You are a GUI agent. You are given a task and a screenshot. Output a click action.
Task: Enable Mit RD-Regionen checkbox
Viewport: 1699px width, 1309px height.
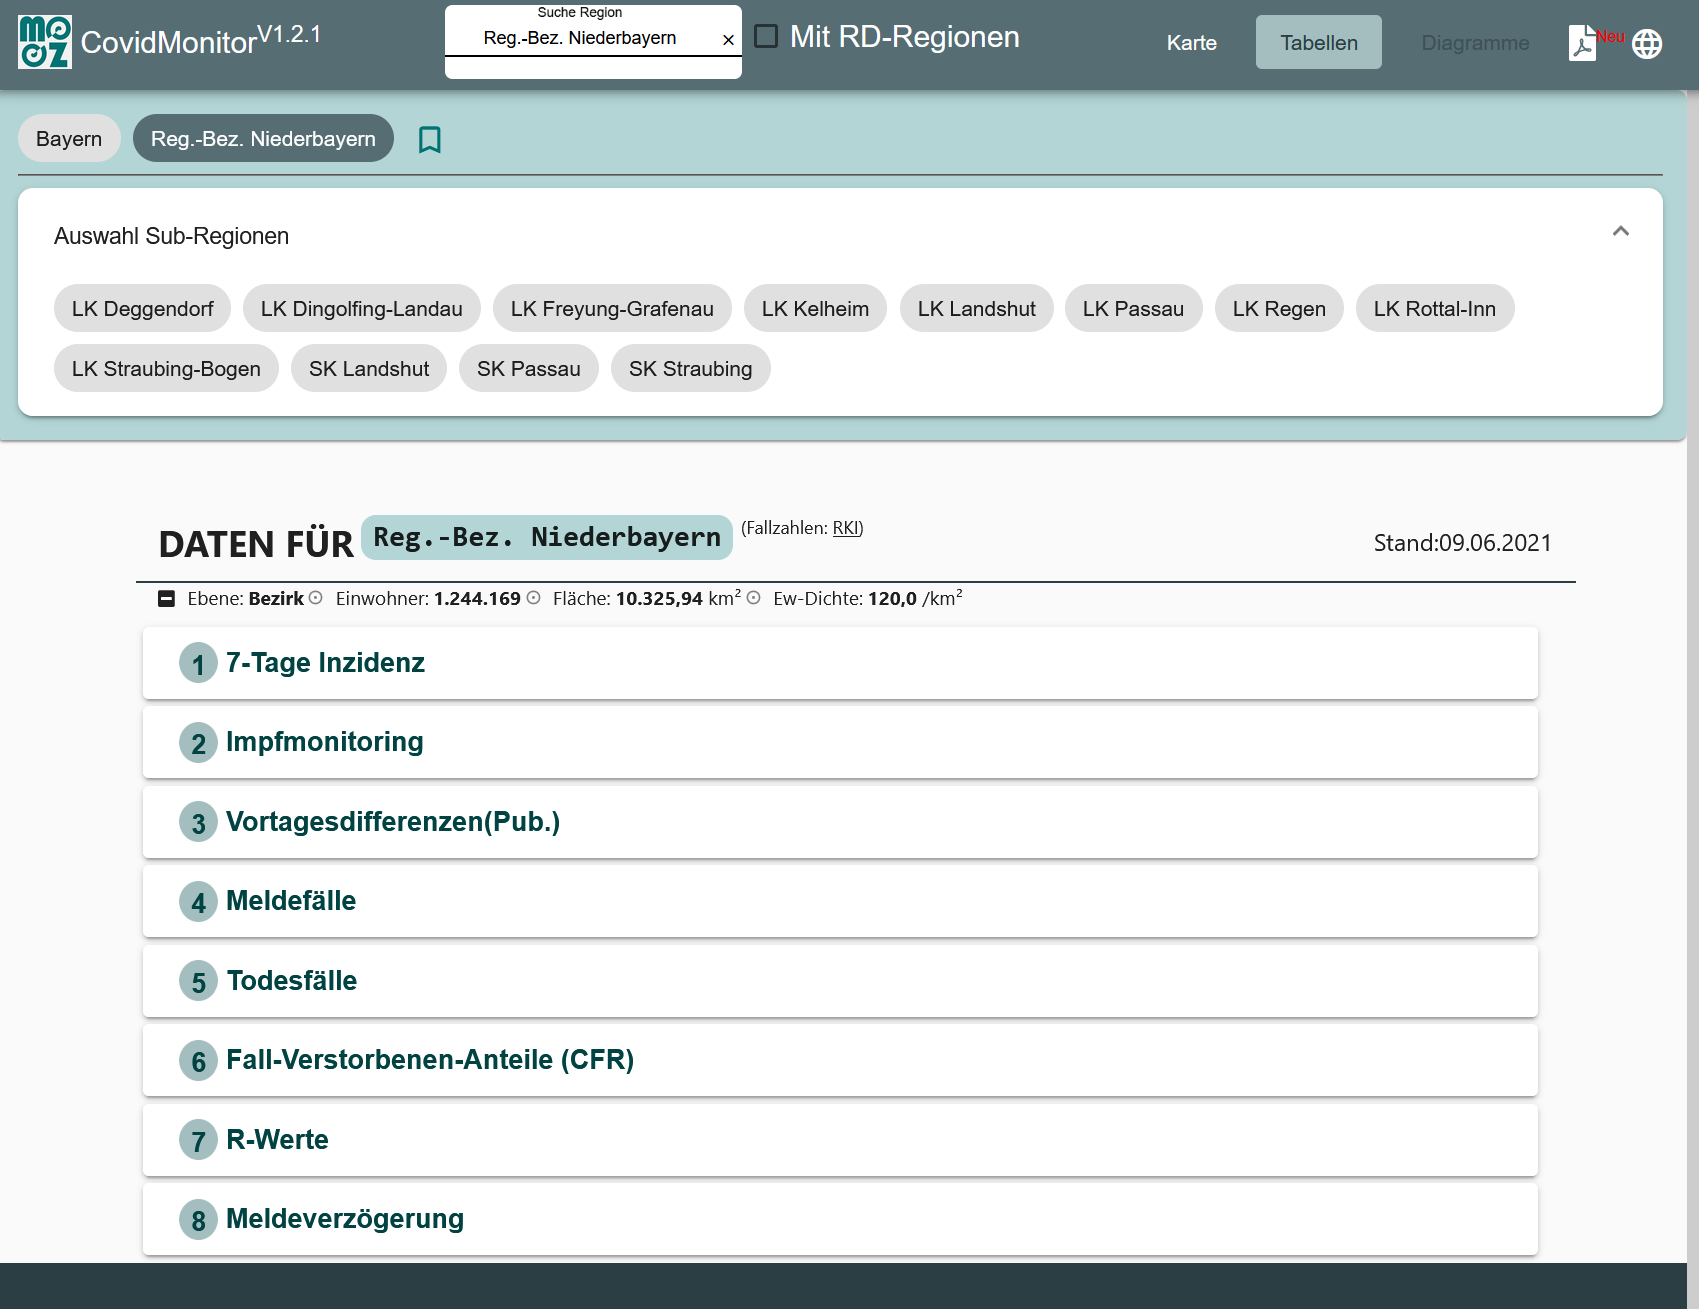tap(766, 37)
